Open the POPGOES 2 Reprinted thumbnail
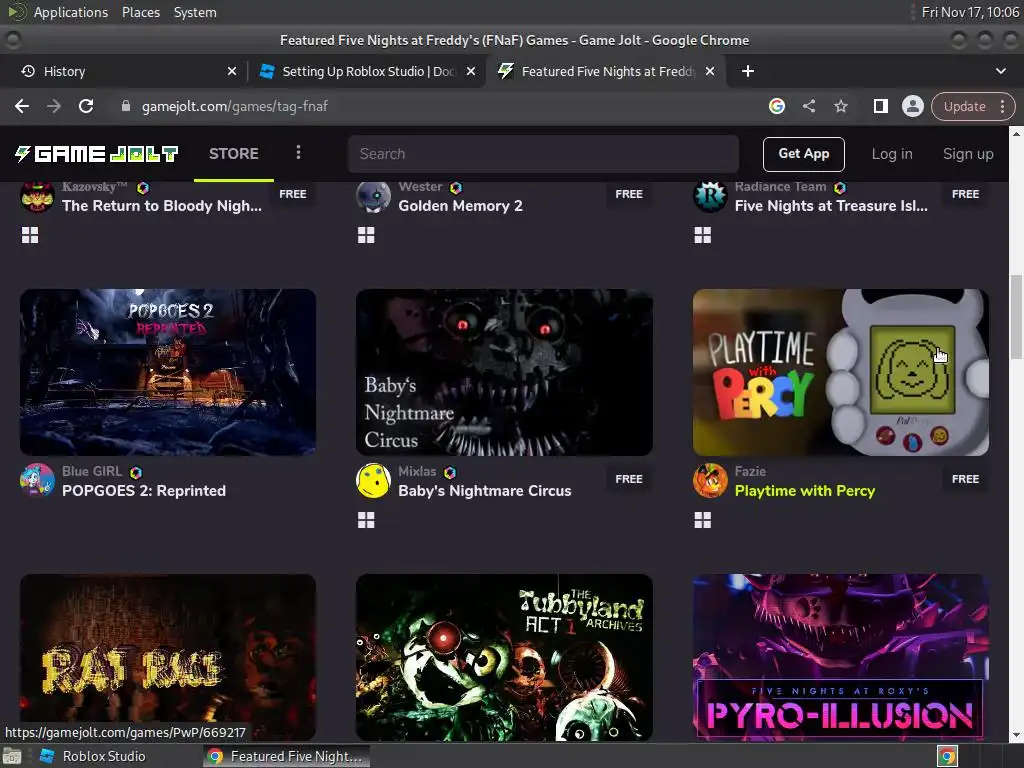Viewport: 1024px width, 768px height. 168,372
